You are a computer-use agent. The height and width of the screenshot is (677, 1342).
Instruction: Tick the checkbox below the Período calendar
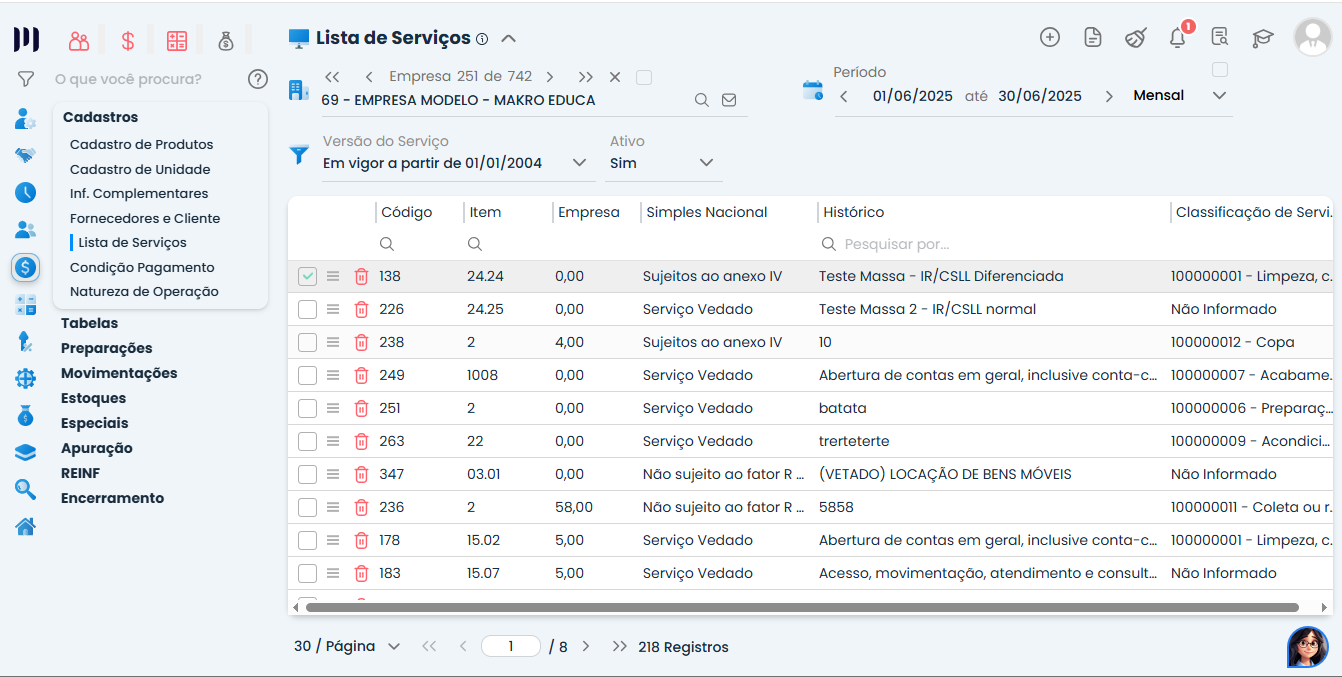pyautogui.click(x=1219, y=70)
